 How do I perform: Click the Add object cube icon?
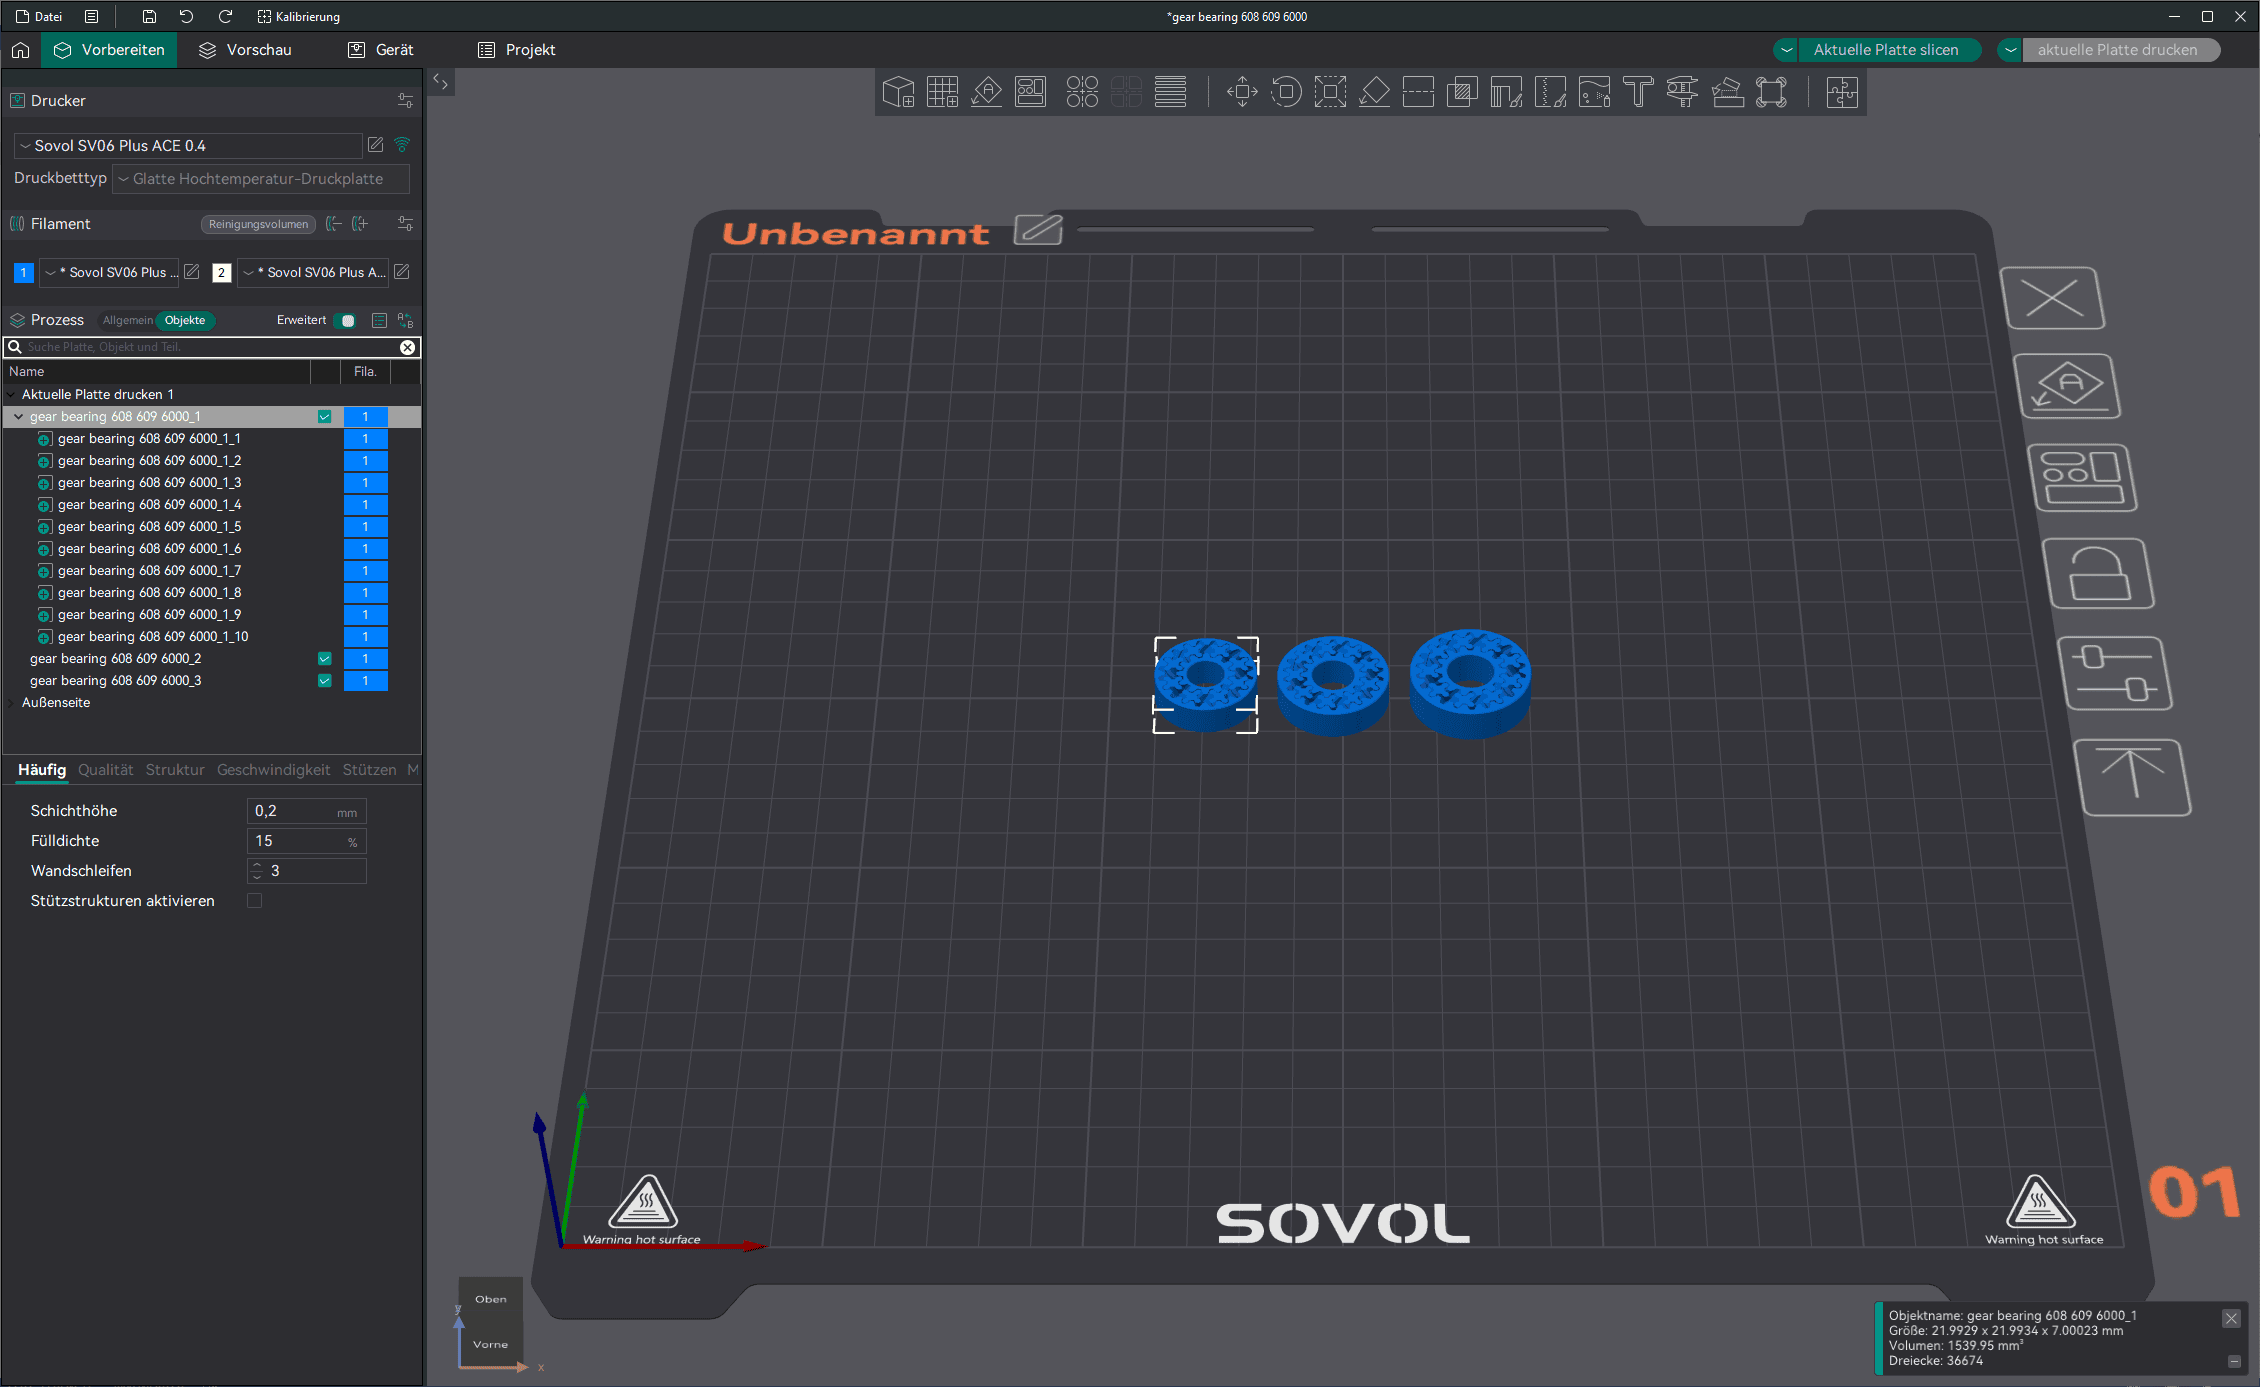click(898, 92)
